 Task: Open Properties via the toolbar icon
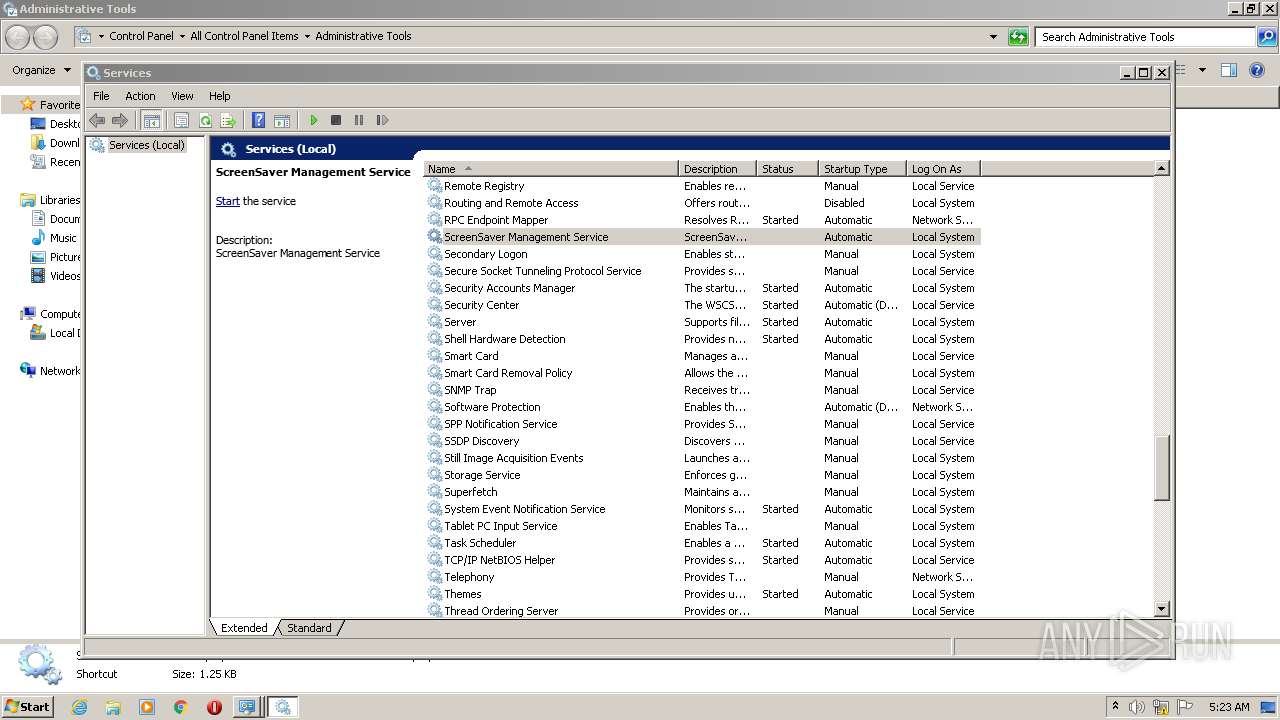point(181,120)
